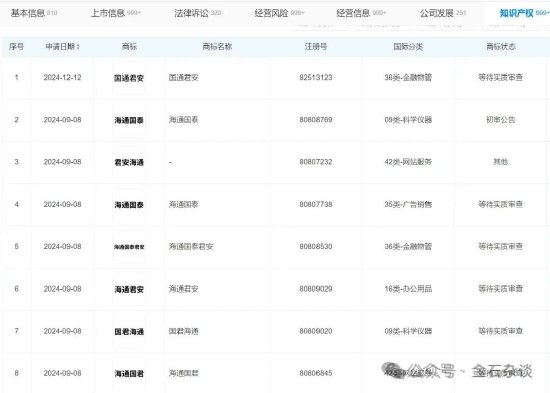Click 等待实质审查 status in row 1
Screen dimensions: 550x393
click(501, 78)
